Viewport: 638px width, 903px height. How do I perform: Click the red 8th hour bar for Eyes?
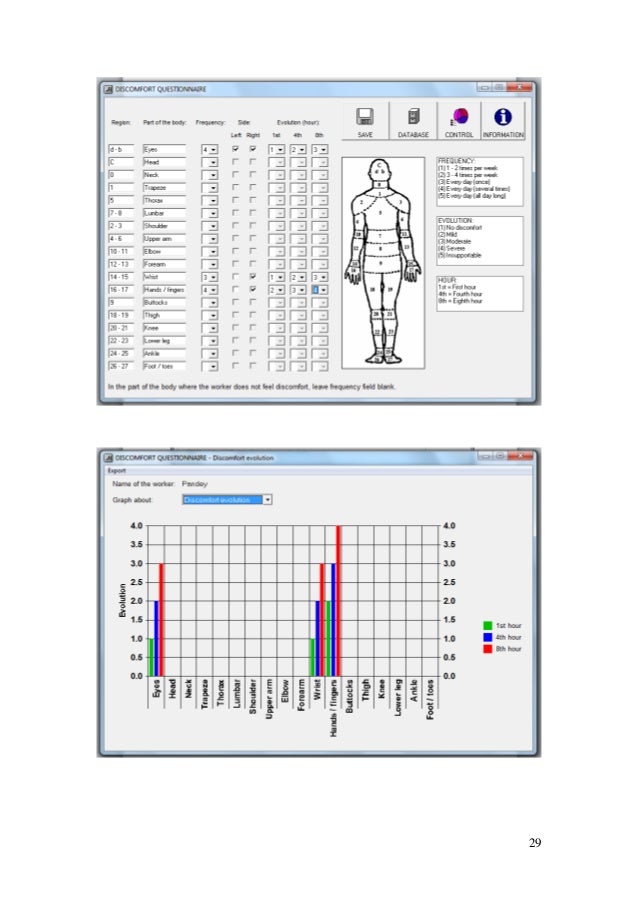click(x=161, y=620)
